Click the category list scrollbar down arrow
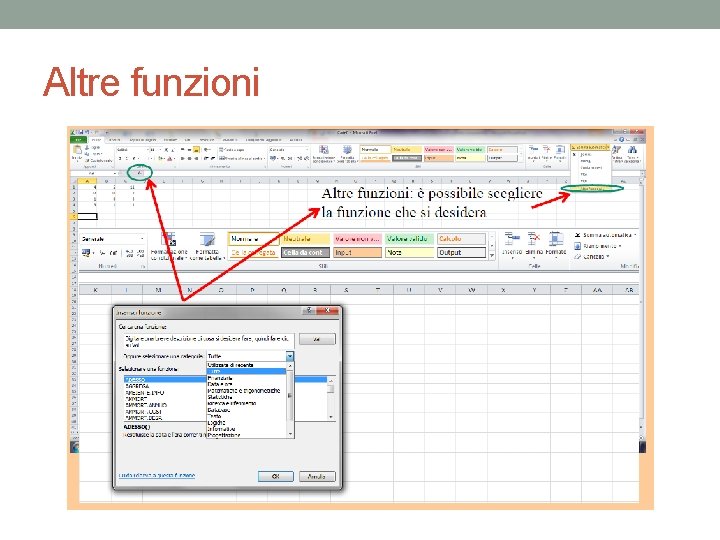This screenshot has width=720, height=540. 290,434
